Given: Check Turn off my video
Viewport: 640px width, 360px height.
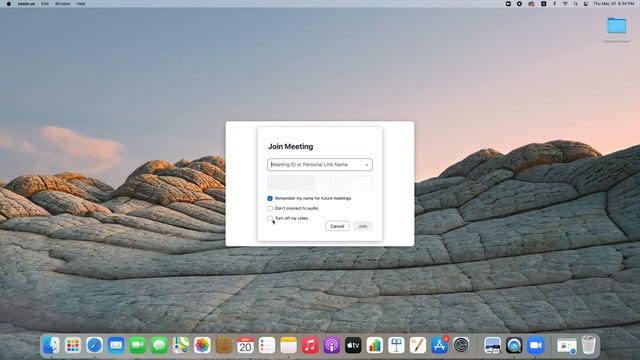Looking at the screenshot, I should tap(270, 218).
